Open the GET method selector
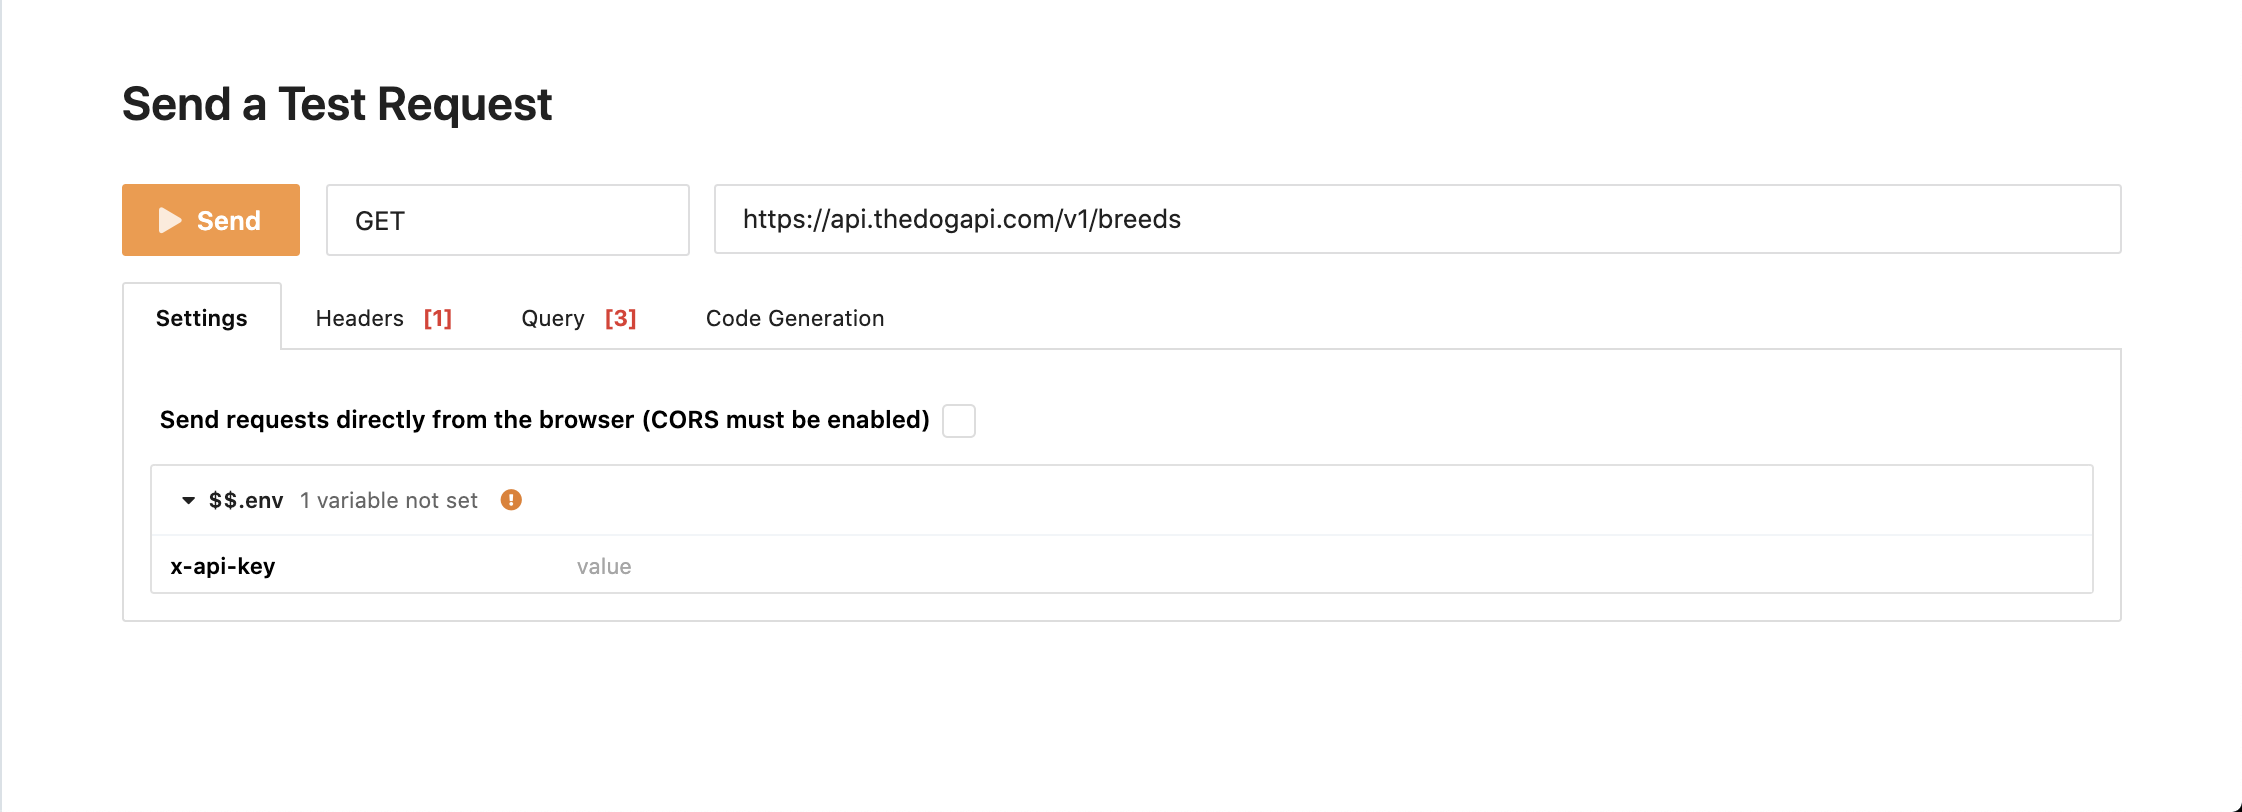The image size is (2242, 812). coord(507,220)
